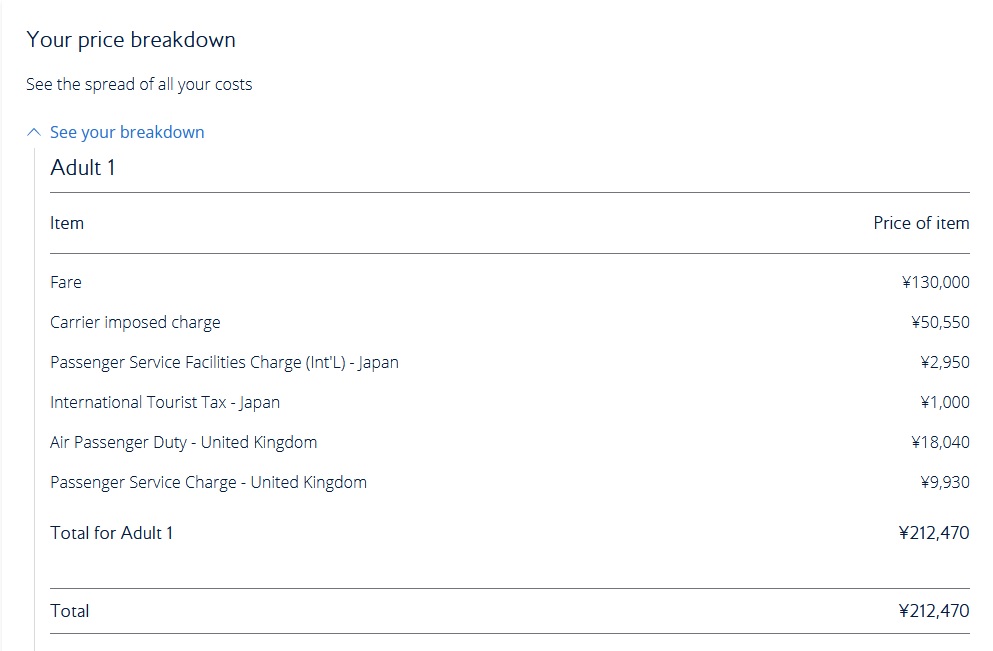
Task: Click the Price of item column header
Action: (921, 223)
